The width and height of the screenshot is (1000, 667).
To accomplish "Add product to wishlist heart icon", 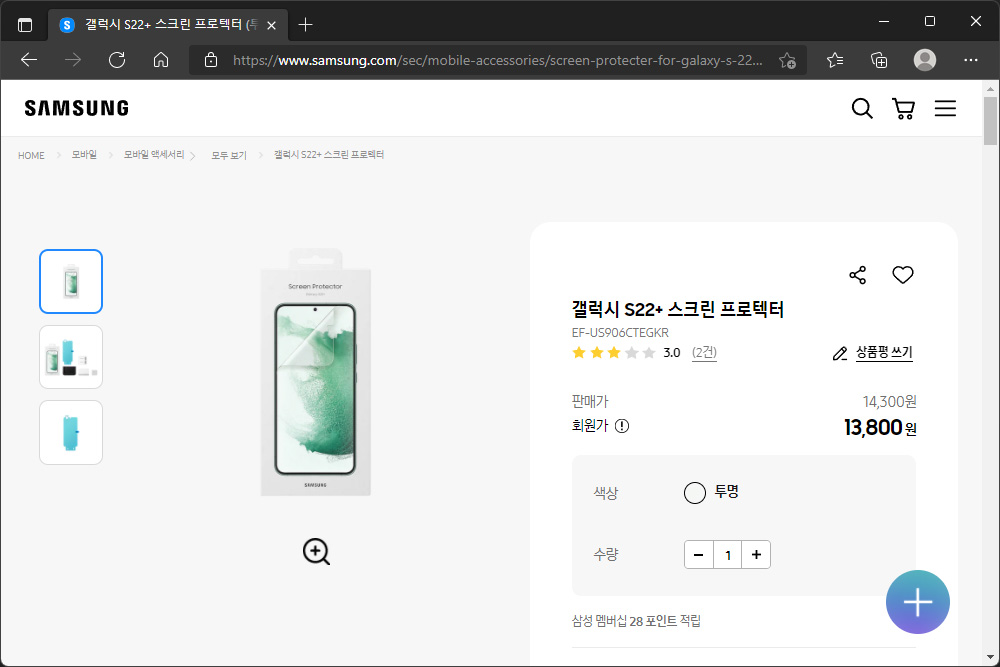I will tap(902, 275).
